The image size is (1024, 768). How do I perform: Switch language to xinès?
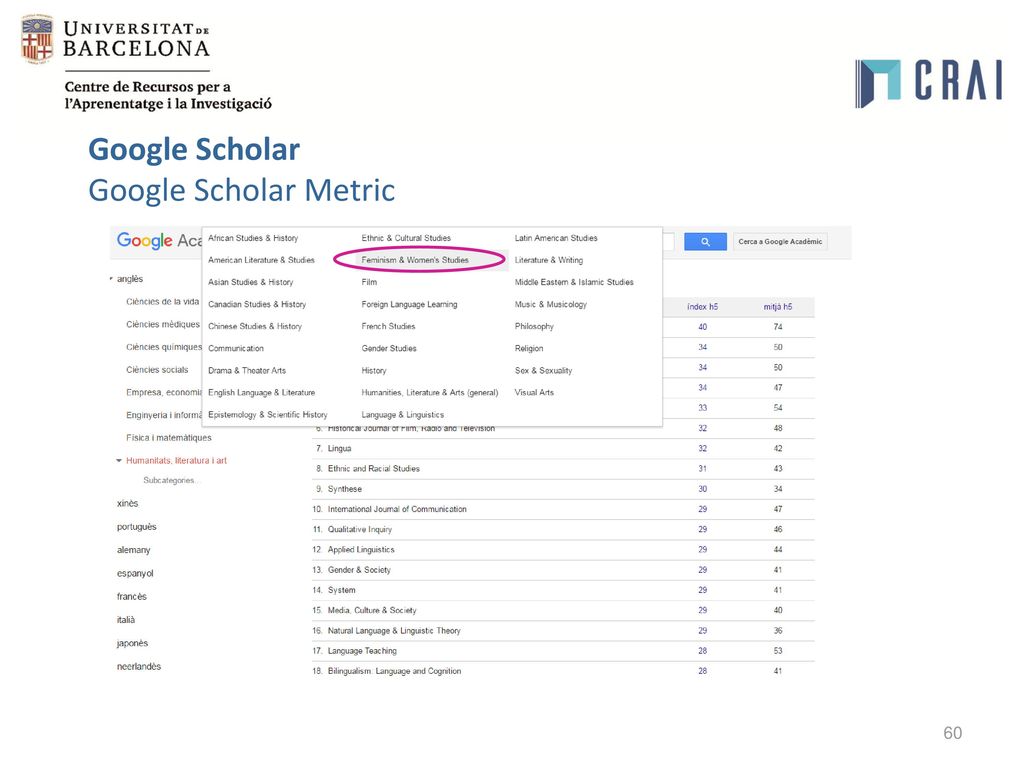[127, 504]
